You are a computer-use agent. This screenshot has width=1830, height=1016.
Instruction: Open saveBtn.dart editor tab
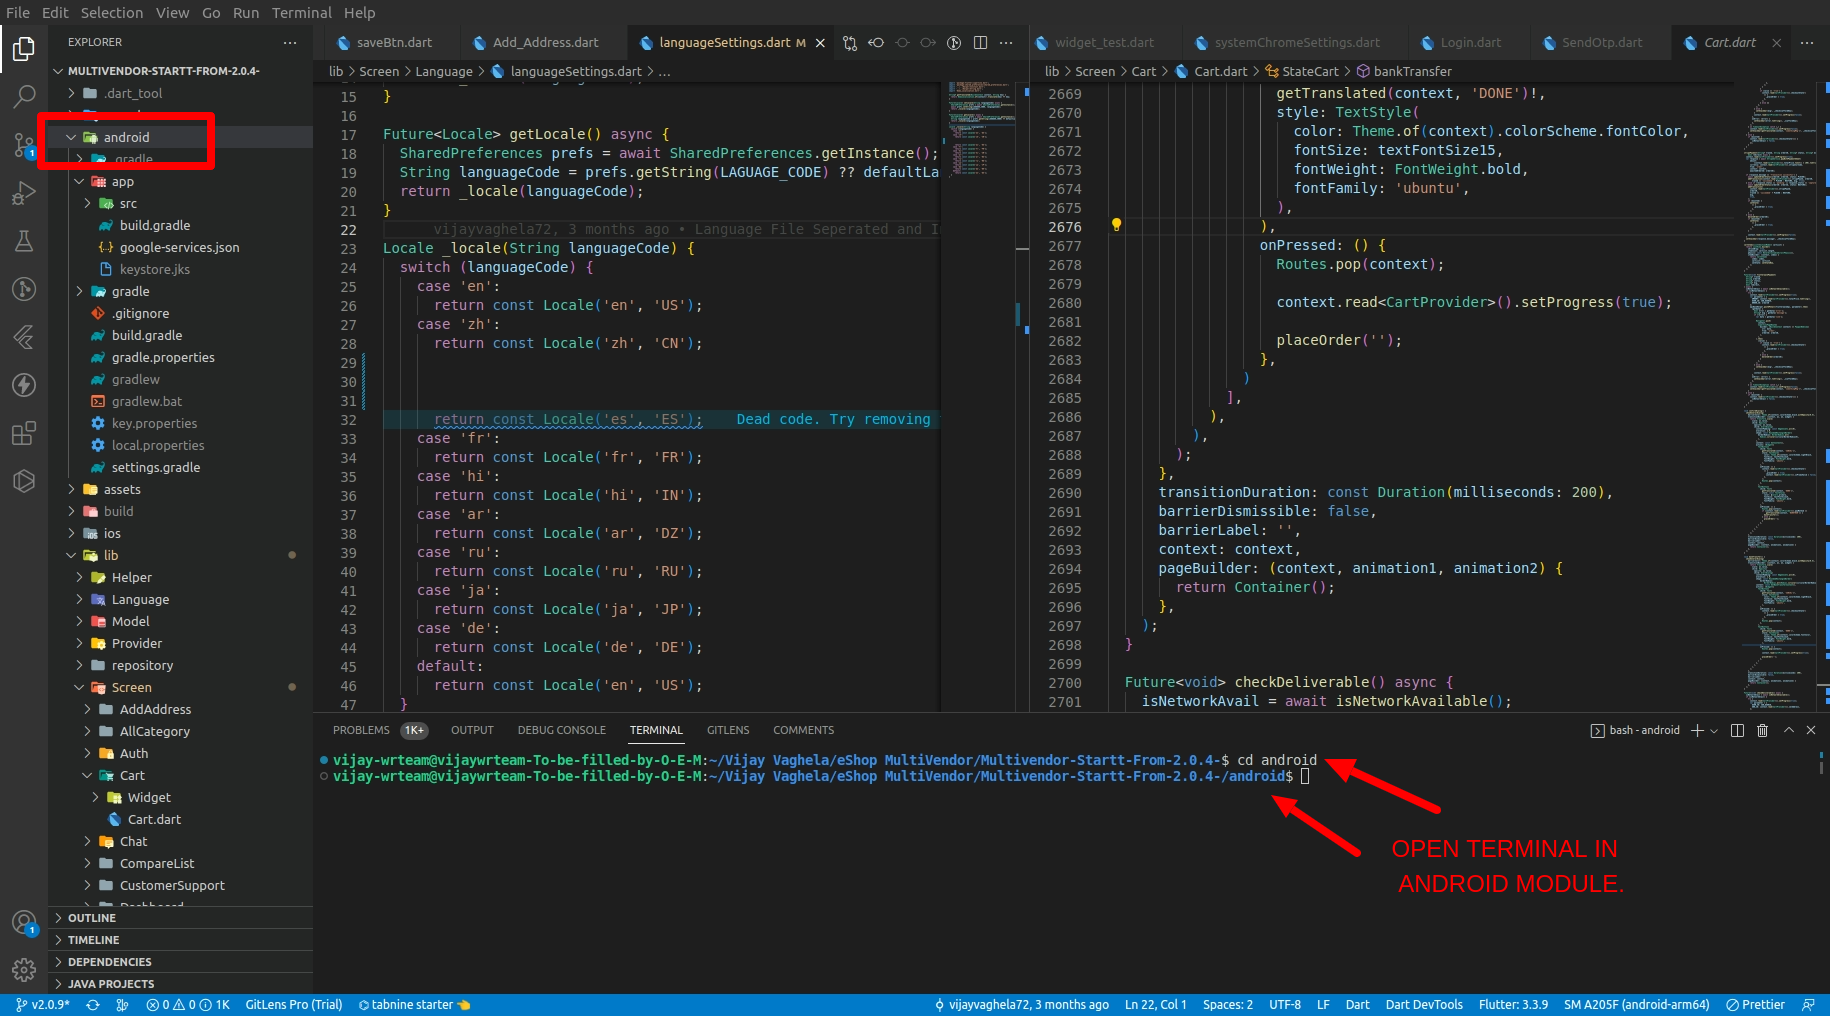coord(394,43)
